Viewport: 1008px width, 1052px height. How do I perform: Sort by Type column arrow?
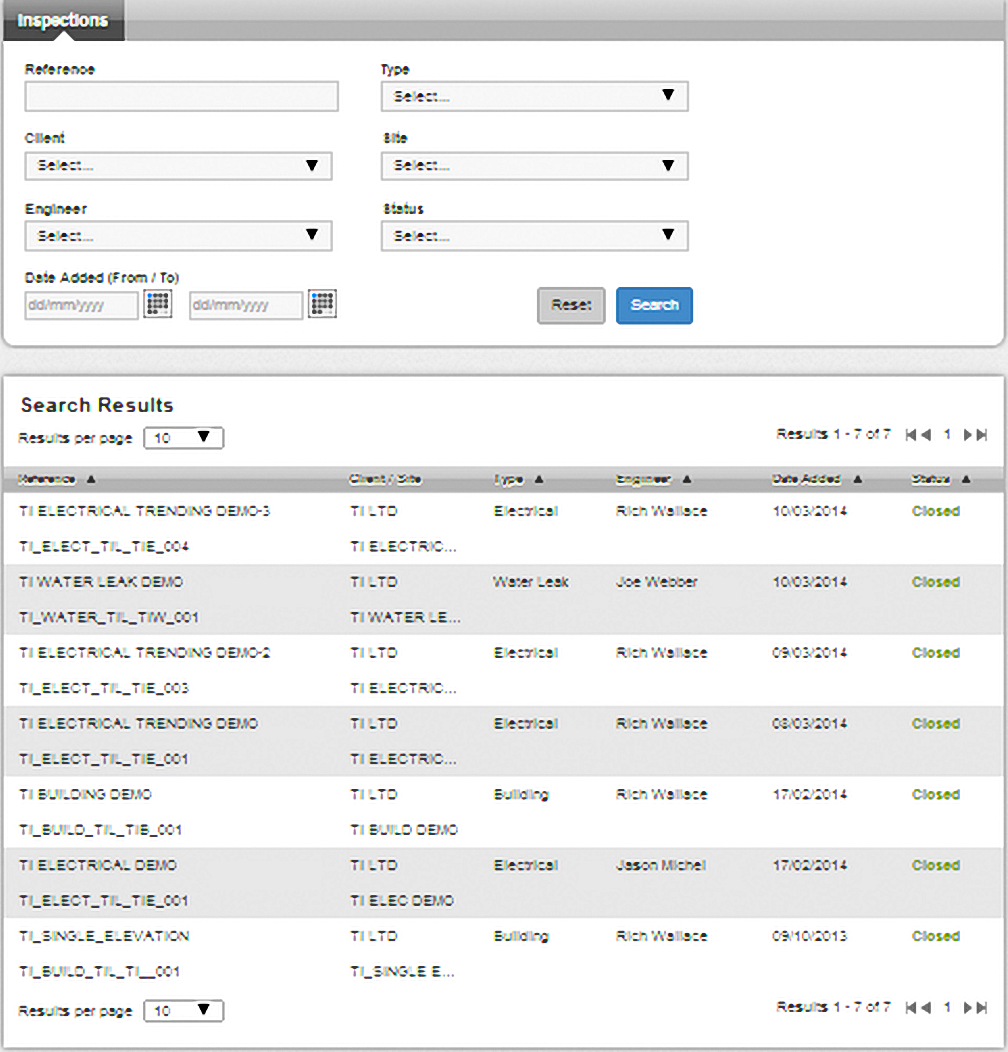(539, 479)
